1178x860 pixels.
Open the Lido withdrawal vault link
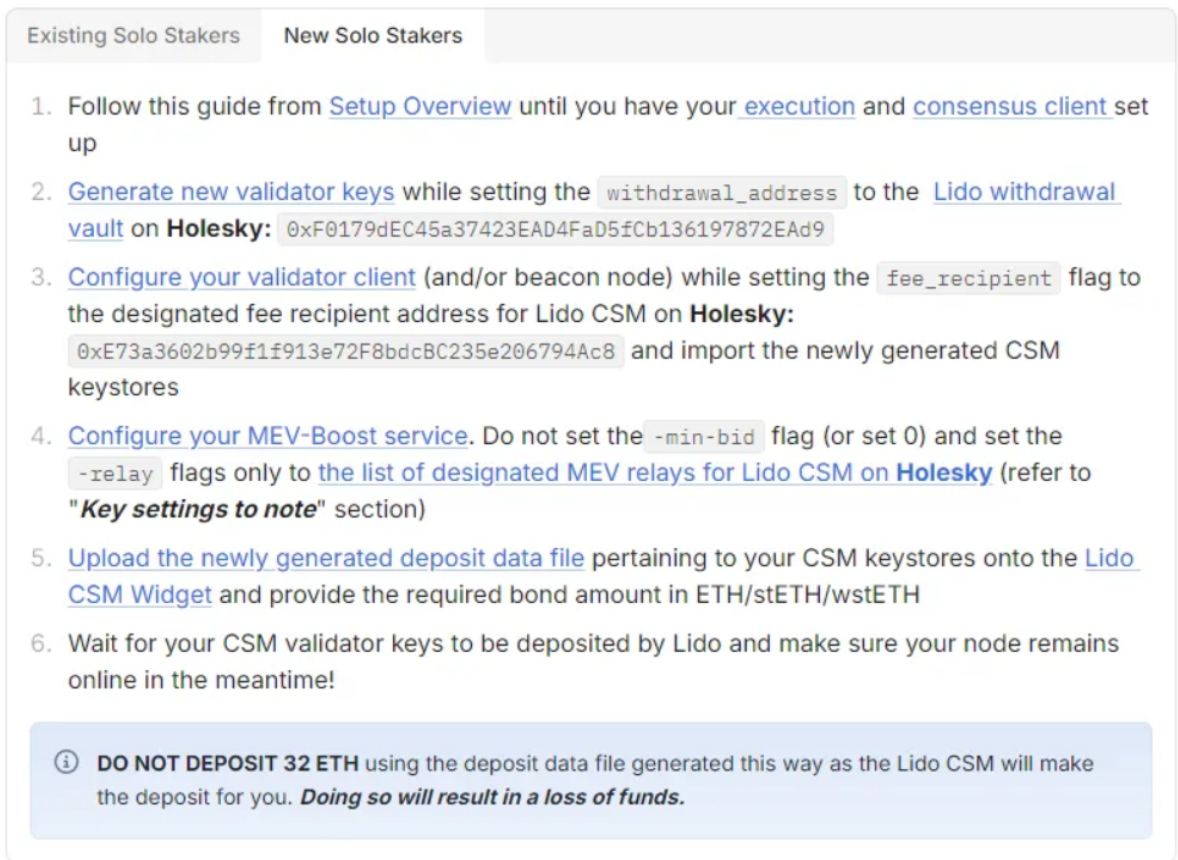click(1025, 192)
